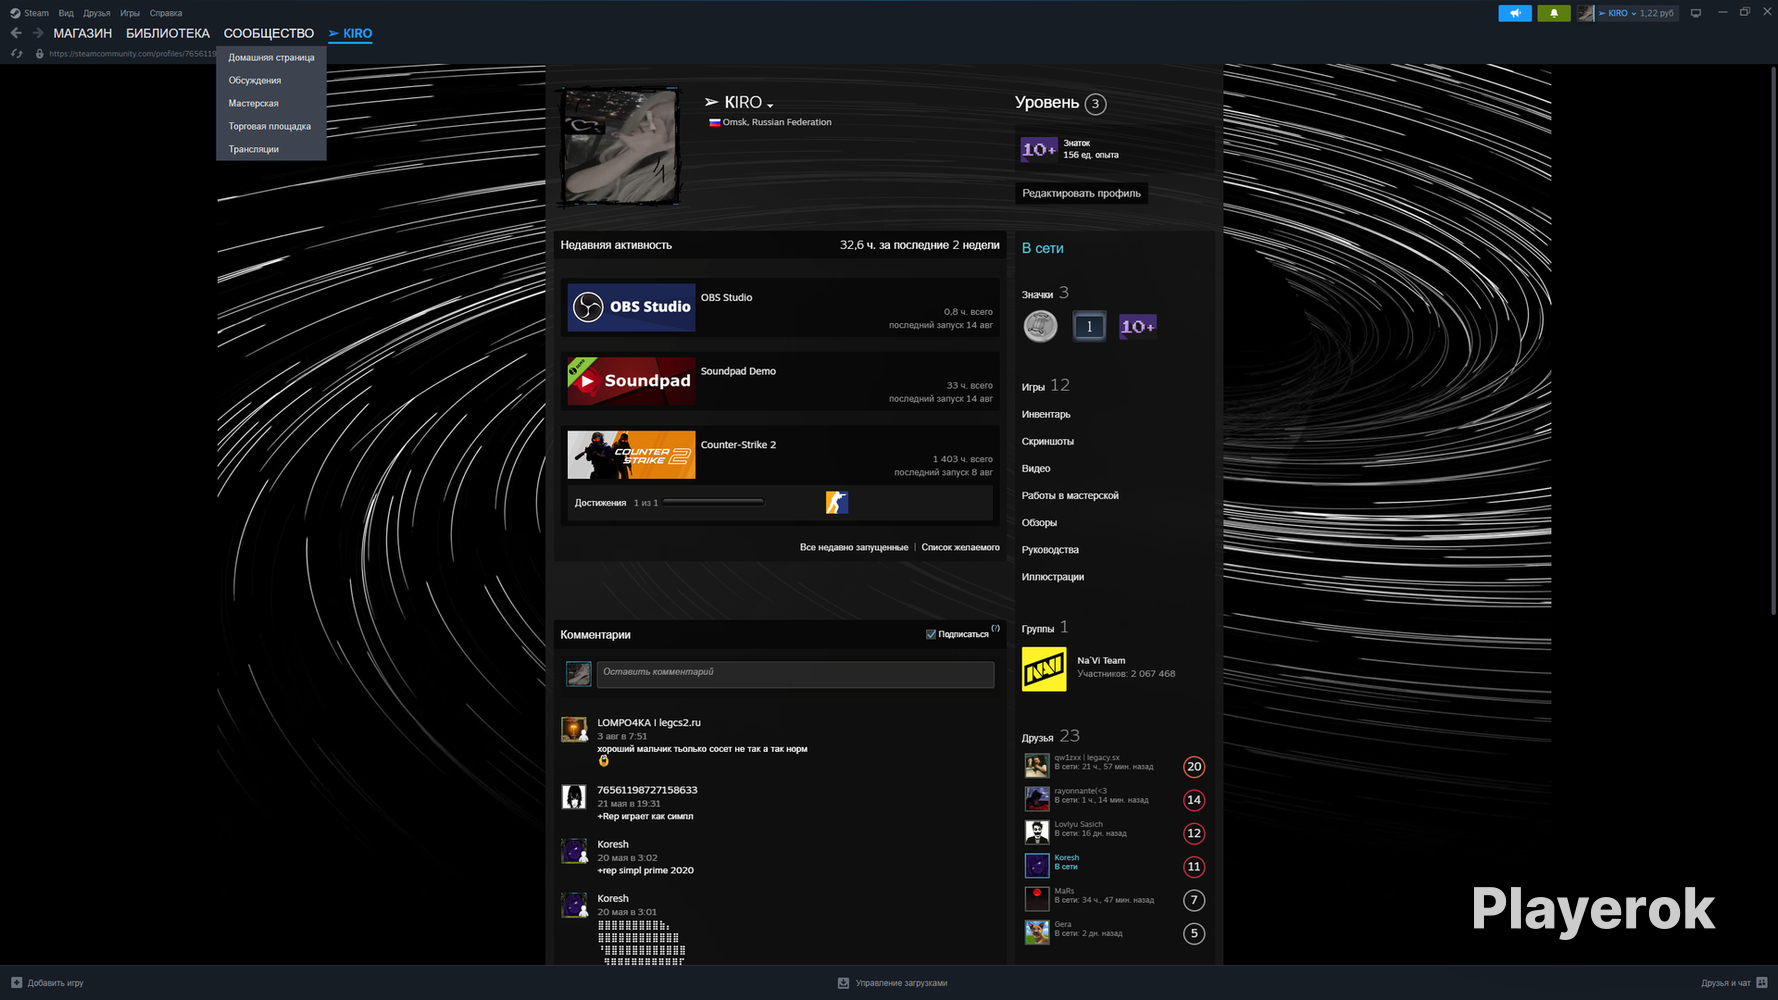Open MaRs friend's avatar
The width and height of the screenshot is (1778, 1000).
pos(1037,899)
